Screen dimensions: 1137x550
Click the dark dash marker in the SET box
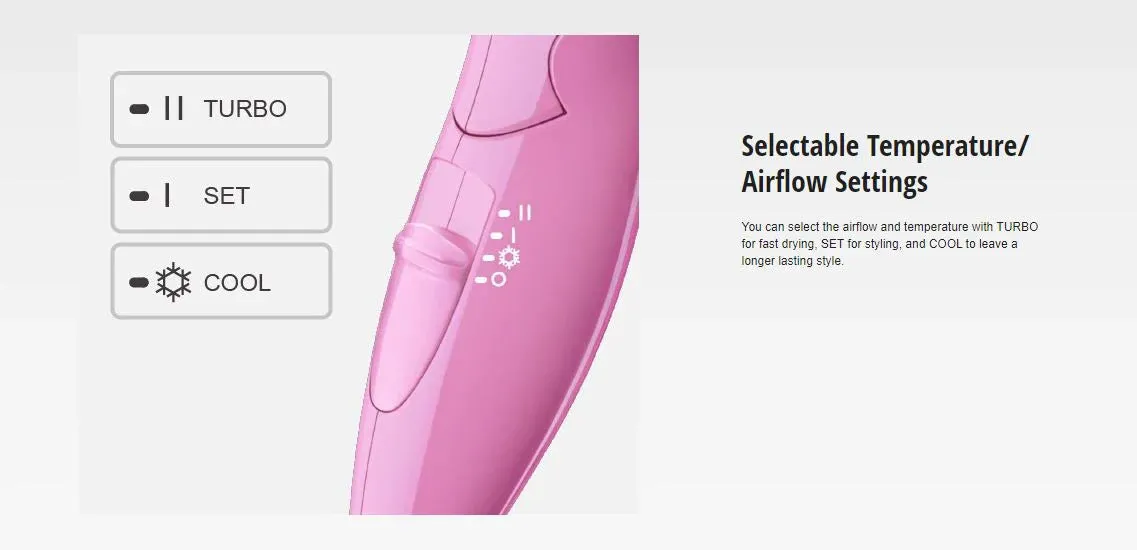(138, 196)
